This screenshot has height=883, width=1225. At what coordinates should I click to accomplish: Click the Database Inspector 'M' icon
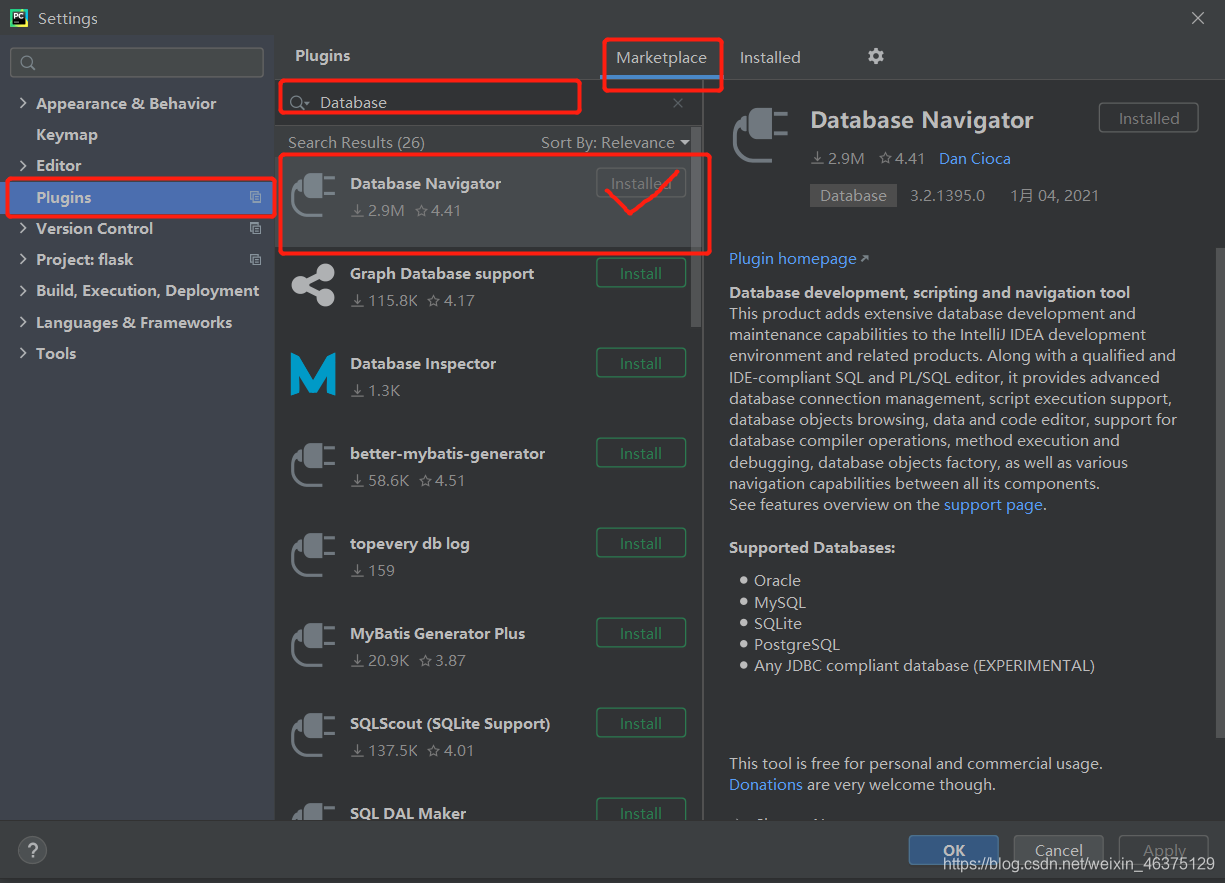point(312,375)
